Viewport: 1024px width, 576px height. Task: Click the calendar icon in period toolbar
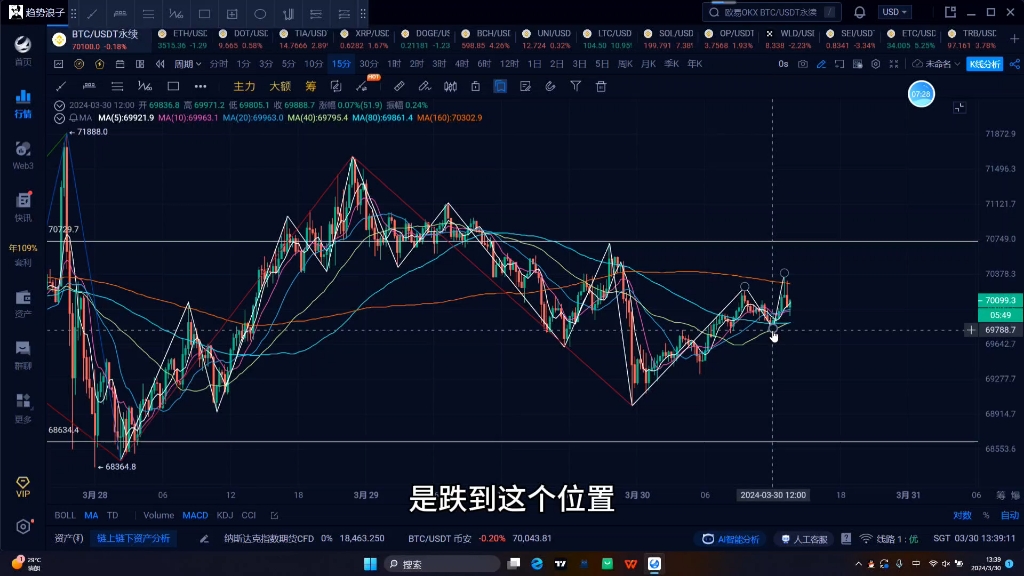[120, 64]
